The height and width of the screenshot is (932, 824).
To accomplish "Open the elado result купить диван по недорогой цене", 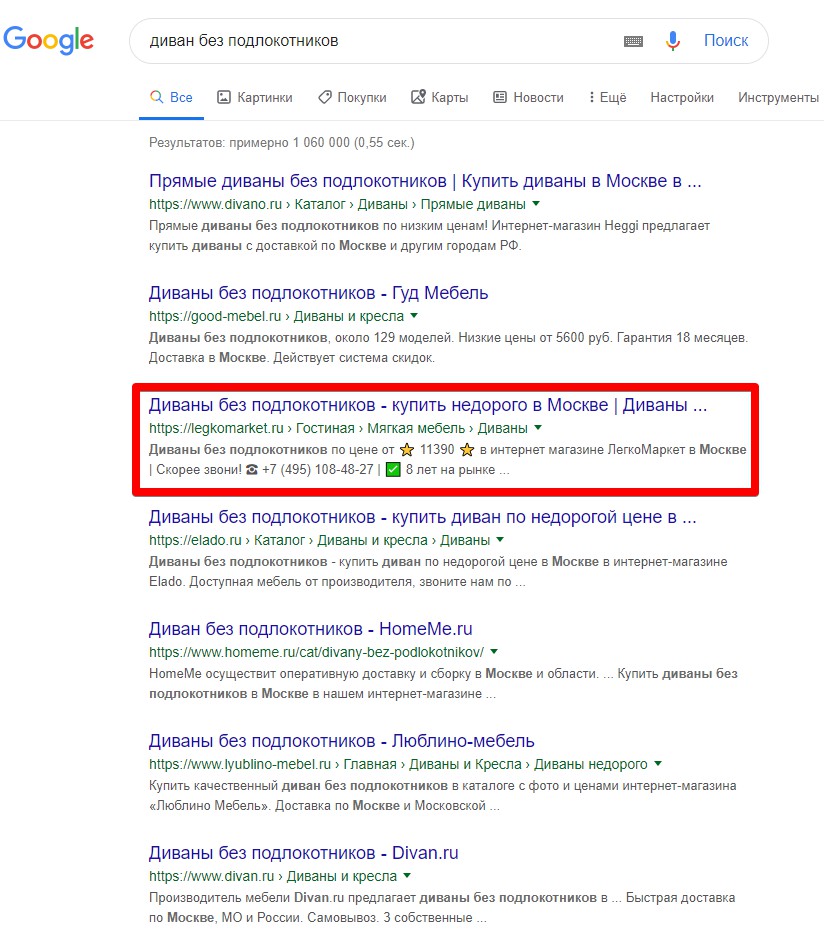I will (423, 517).
